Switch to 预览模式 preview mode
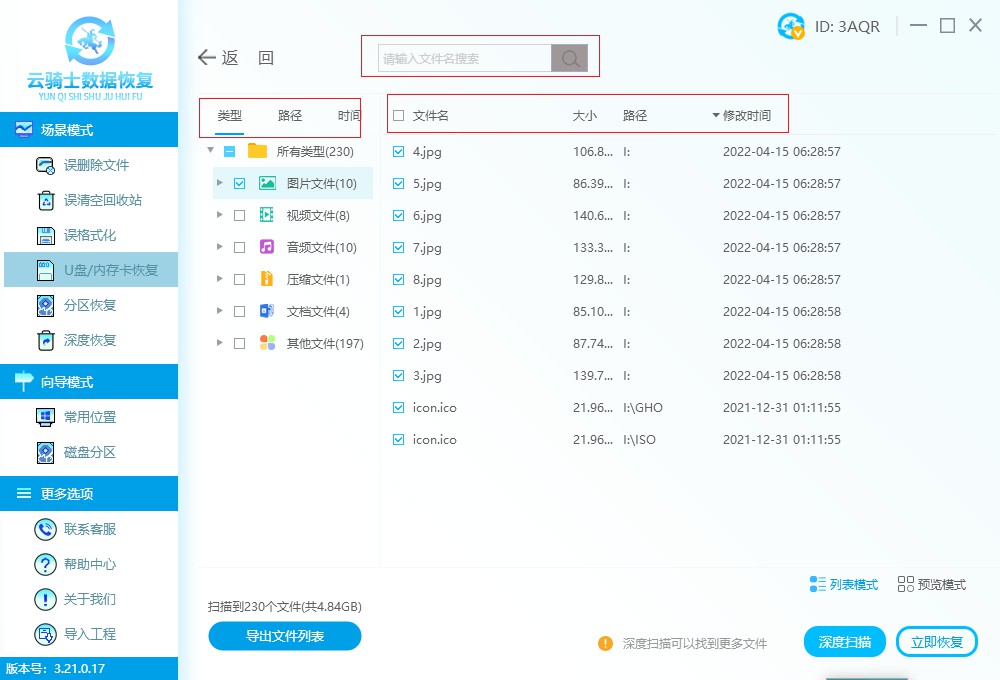 [x=932, y=584]
